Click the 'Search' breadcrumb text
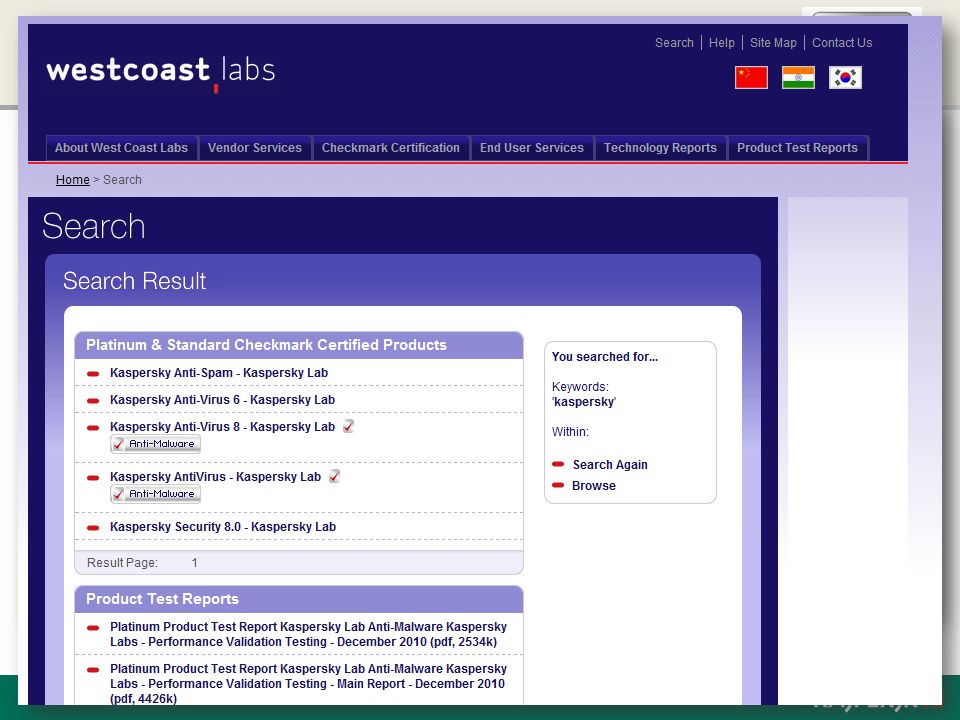This screenshot has width=960, height=720. pos(122,180)
